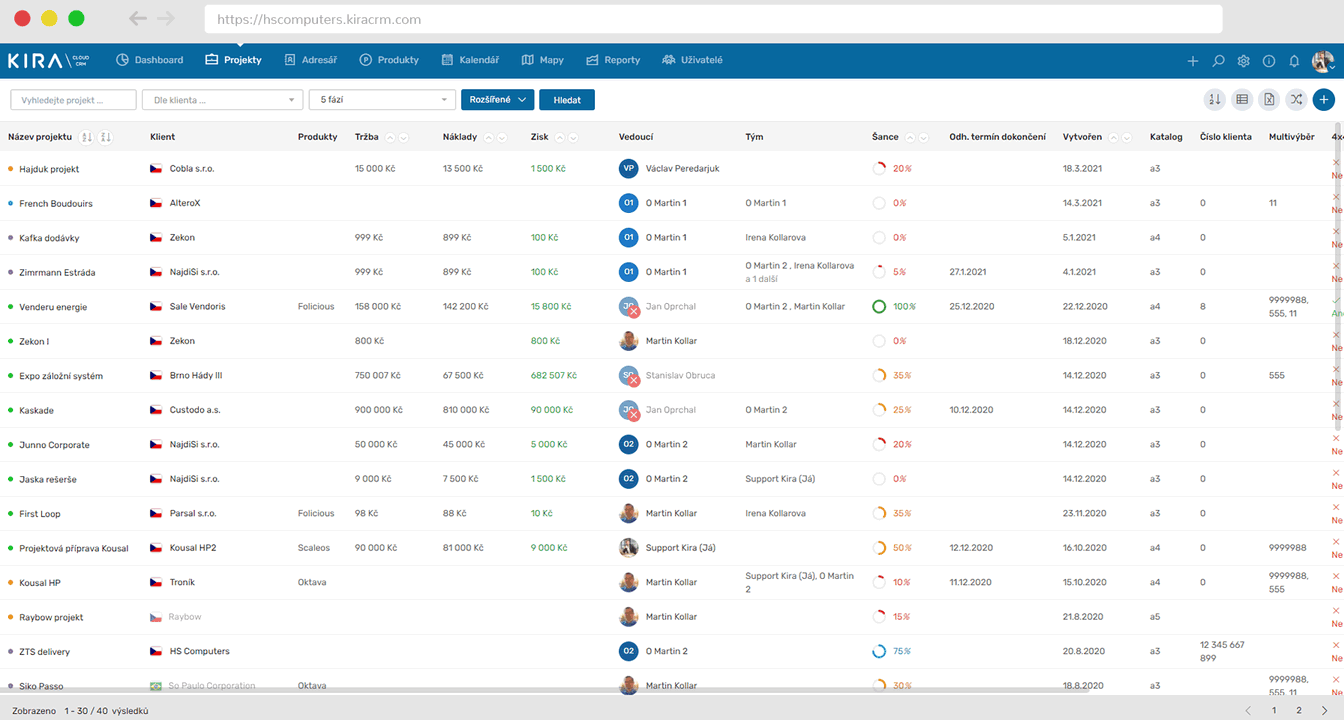Sort Vytvořen column descending
The width and height of the screenshot is (1344, 720).
[1127, 137]
